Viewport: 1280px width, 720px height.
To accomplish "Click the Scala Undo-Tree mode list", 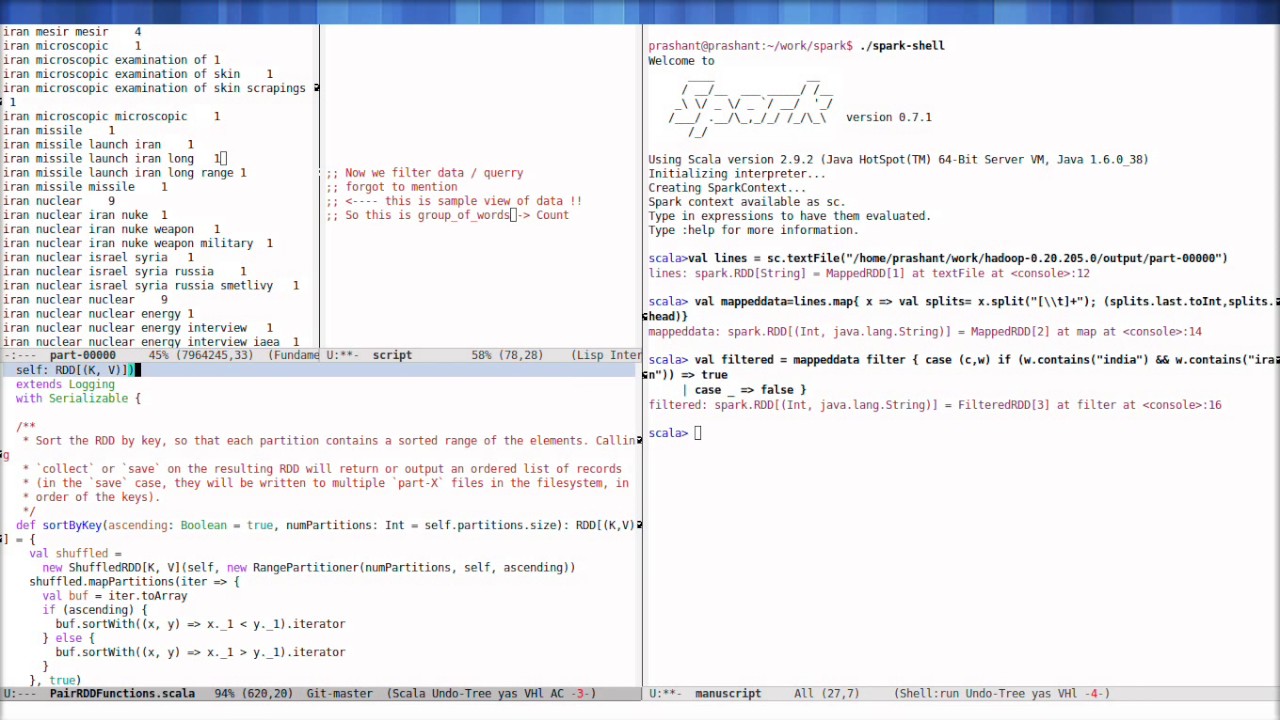I will (x=491, y=693).
